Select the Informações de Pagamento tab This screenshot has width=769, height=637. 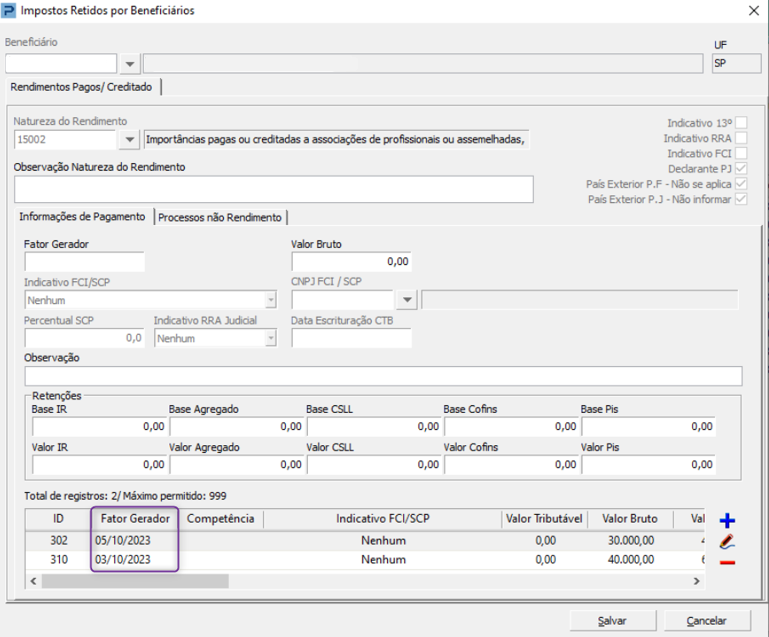pos(83,217)
